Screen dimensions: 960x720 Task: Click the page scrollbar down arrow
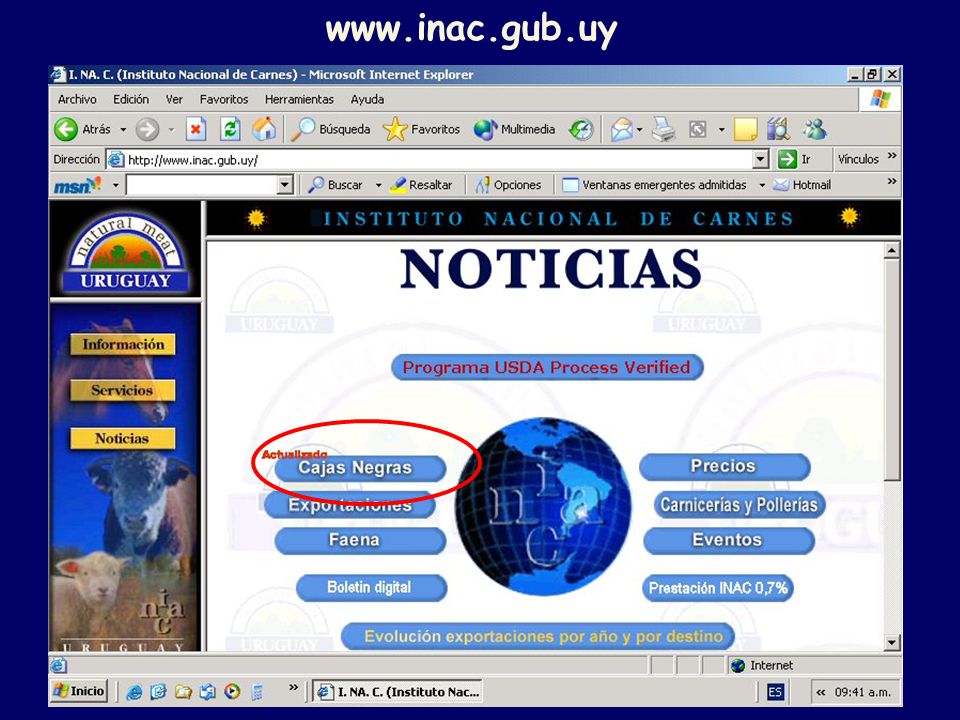892,642
